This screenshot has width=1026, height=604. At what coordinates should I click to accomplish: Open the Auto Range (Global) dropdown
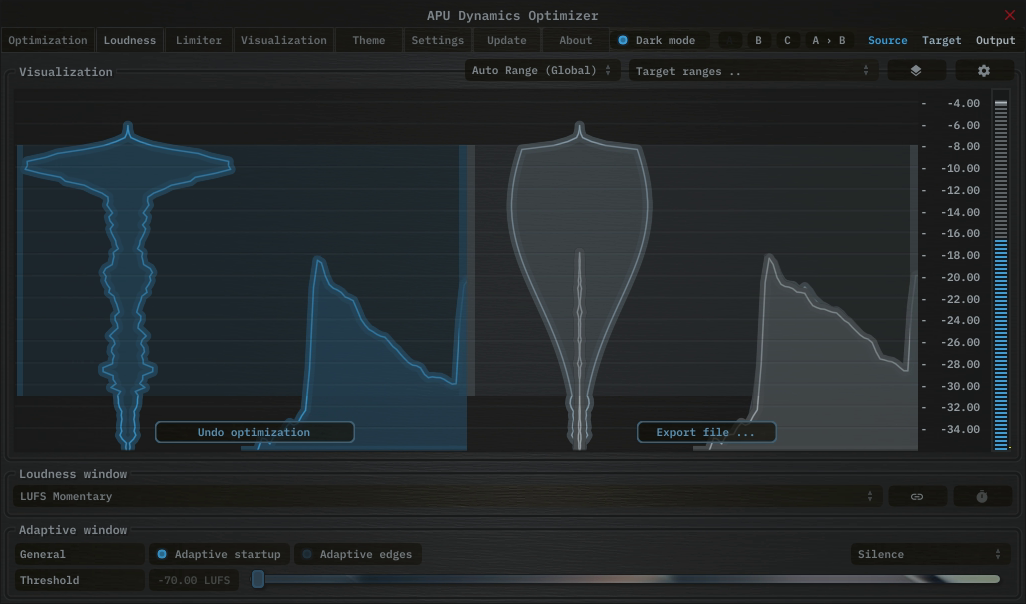pyautogui.click(x=541, y=71)
